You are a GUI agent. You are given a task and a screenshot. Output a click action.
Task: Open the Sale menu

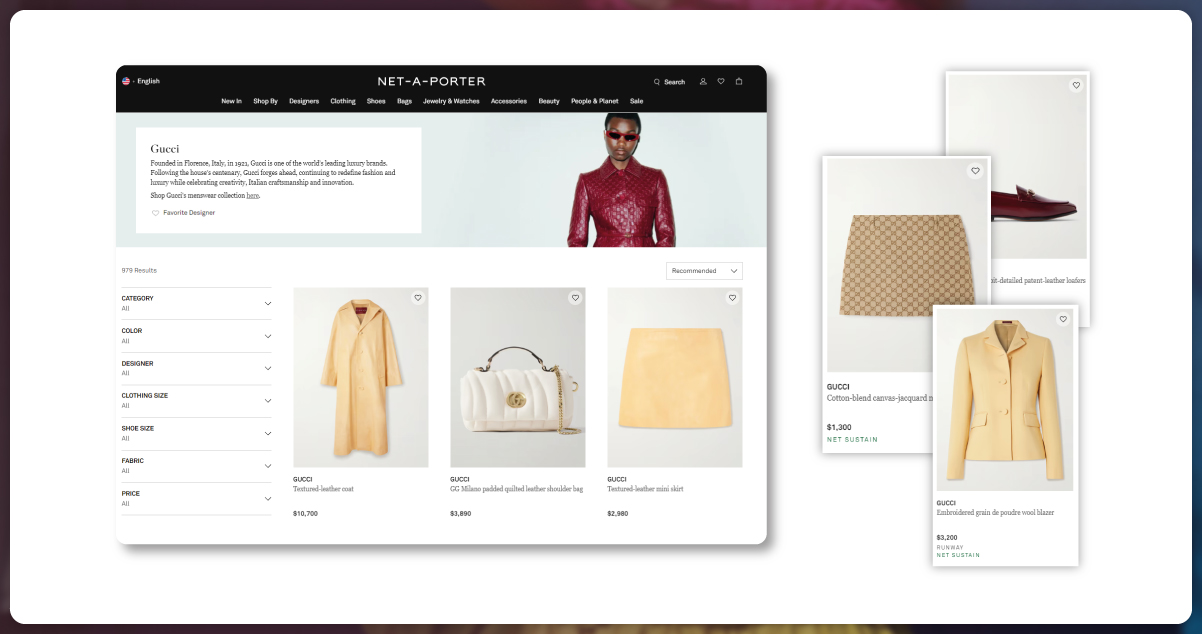[637, 101]
